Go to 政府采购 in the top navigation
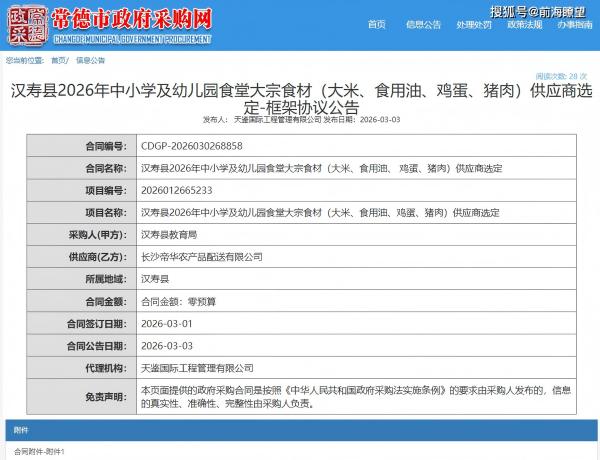 click(475, 24)
